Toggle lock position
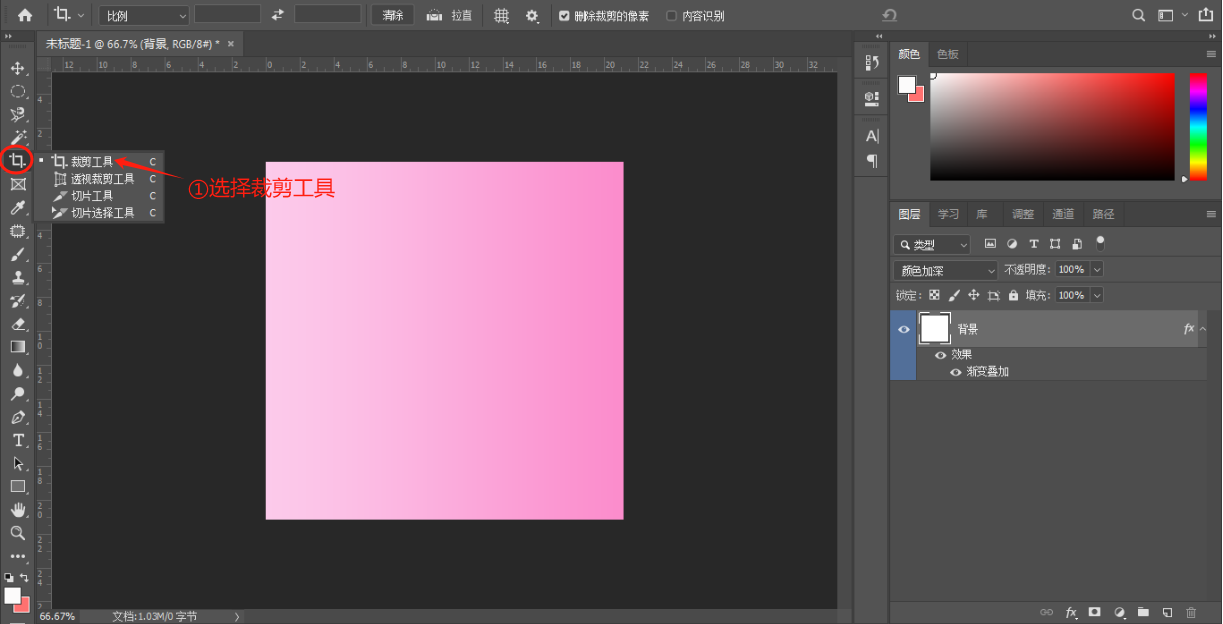This screenshot has width=1223, height=624. pos(974,296)
